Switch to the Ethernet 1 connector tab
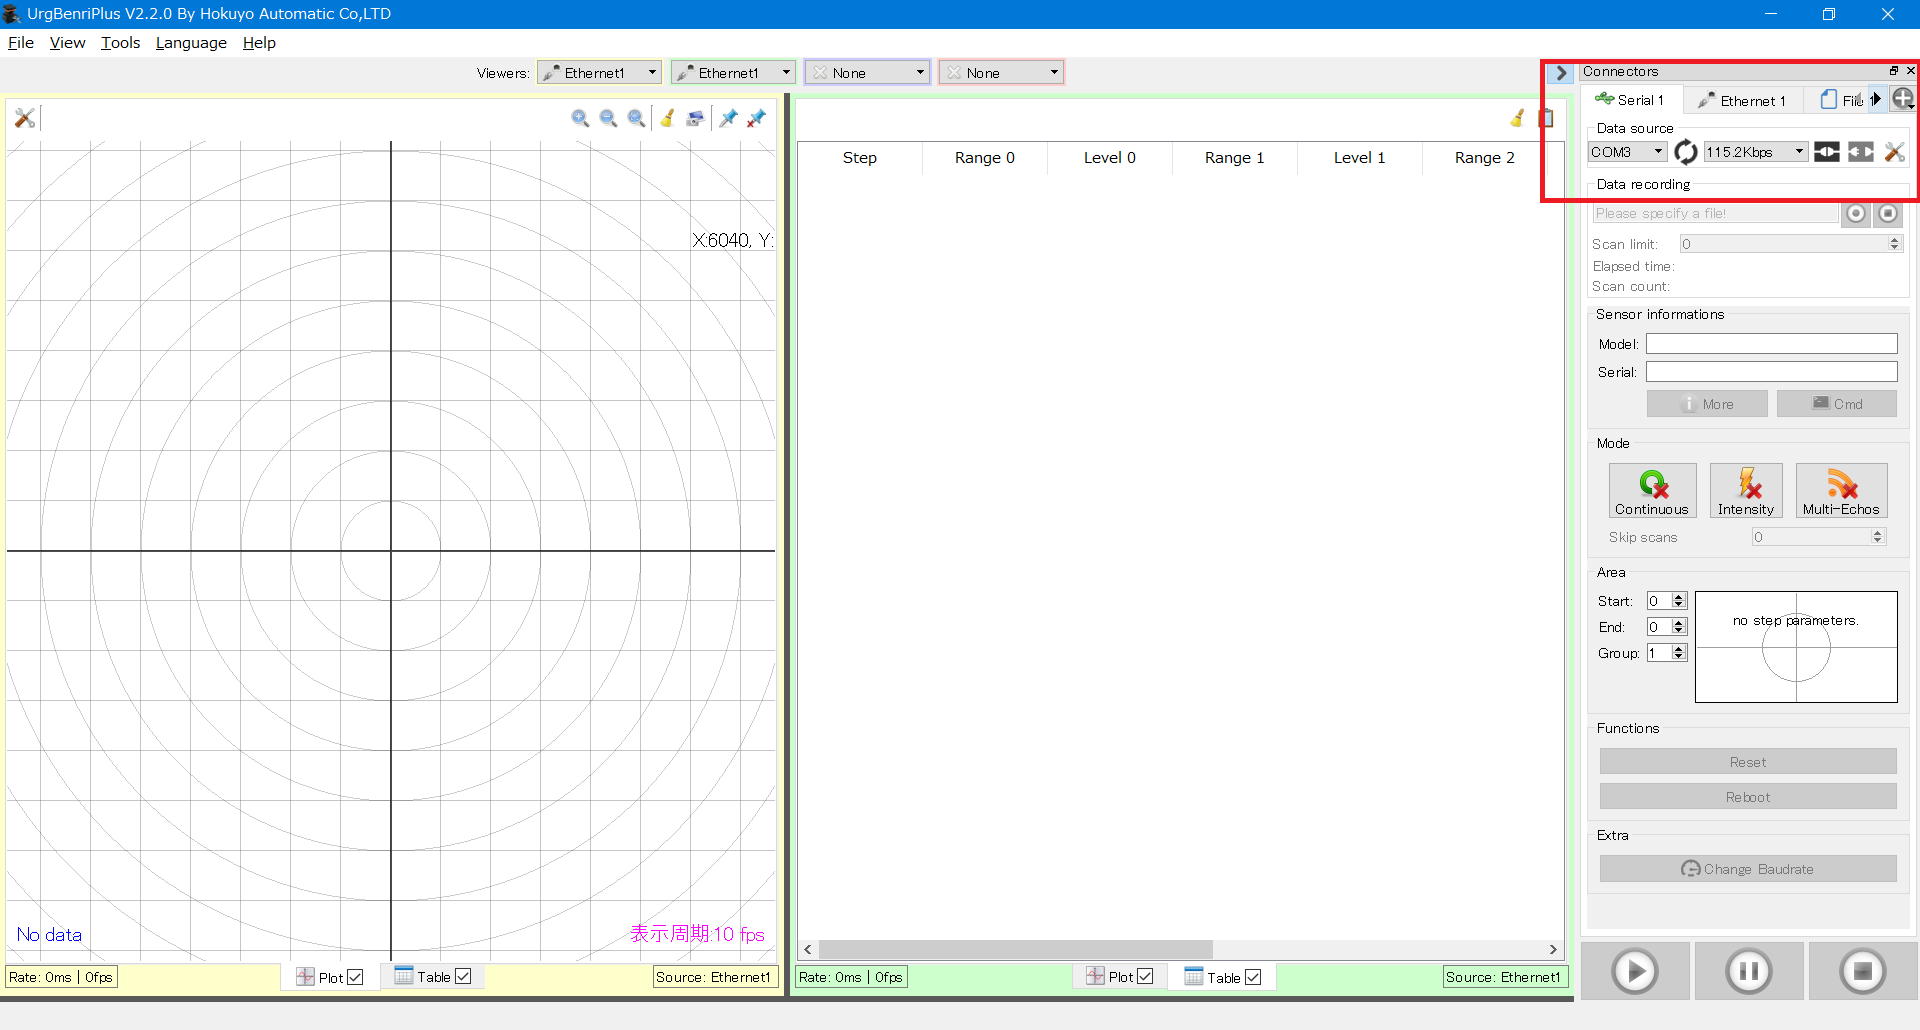This screenshot has width=1920, height=1030. point(1743,100)
